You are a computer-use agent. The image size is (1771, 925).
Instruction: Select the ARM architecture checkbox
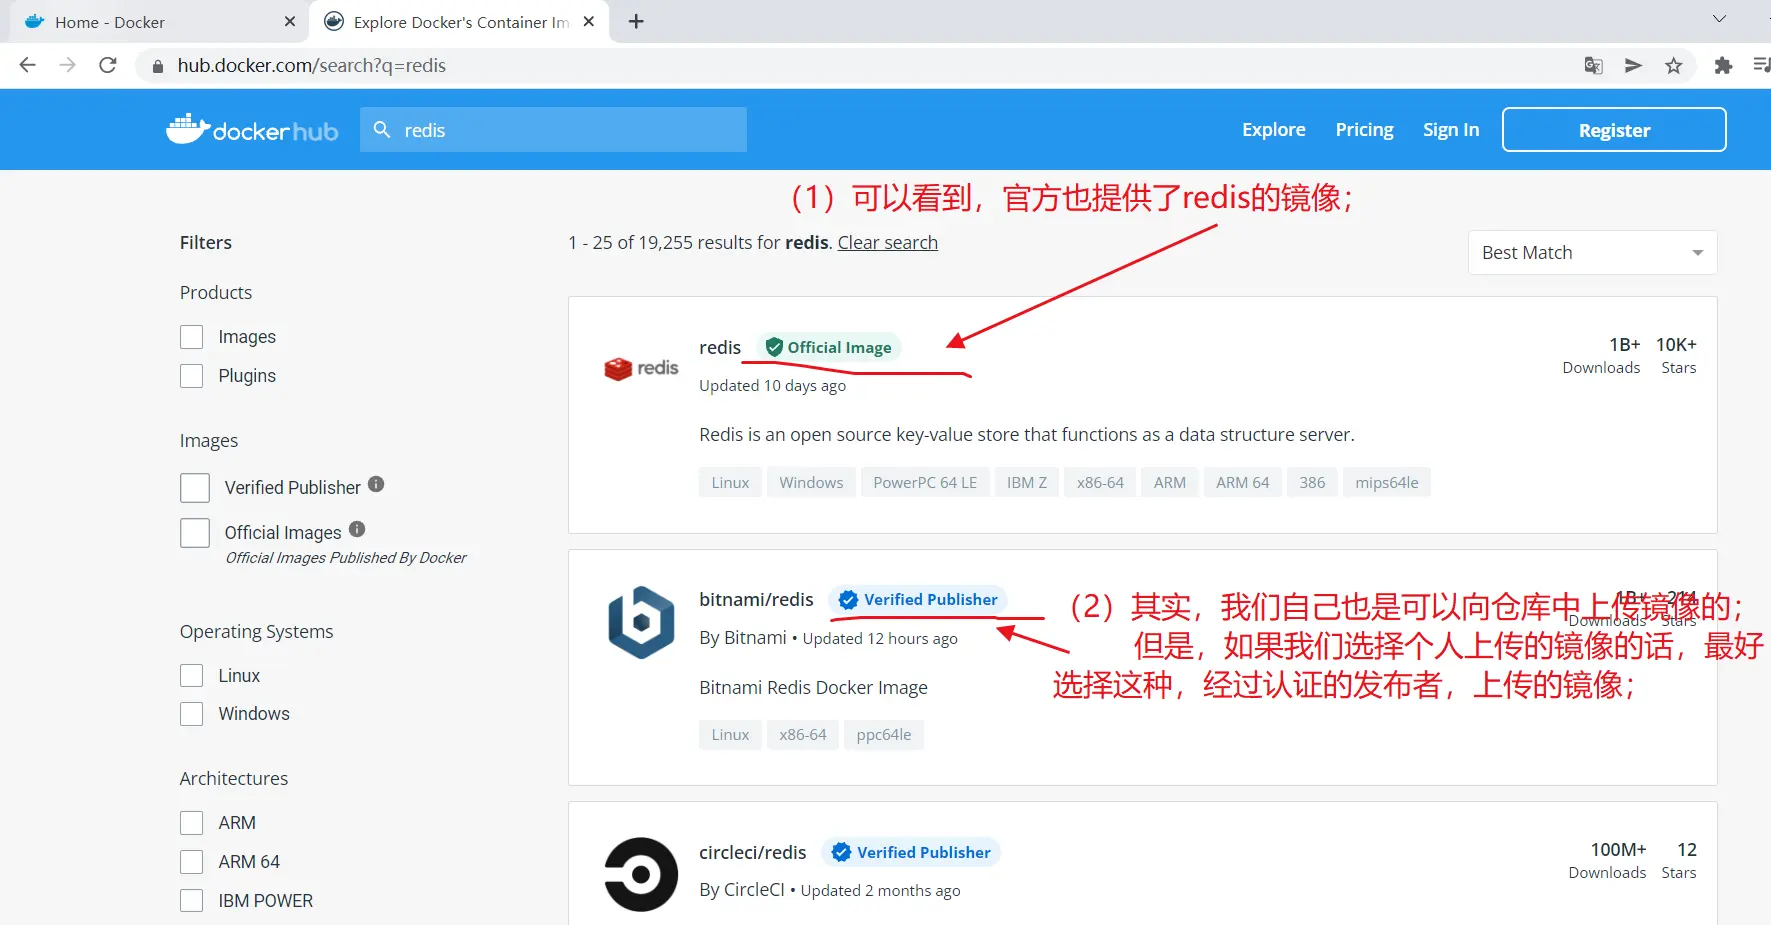[192, 823]
